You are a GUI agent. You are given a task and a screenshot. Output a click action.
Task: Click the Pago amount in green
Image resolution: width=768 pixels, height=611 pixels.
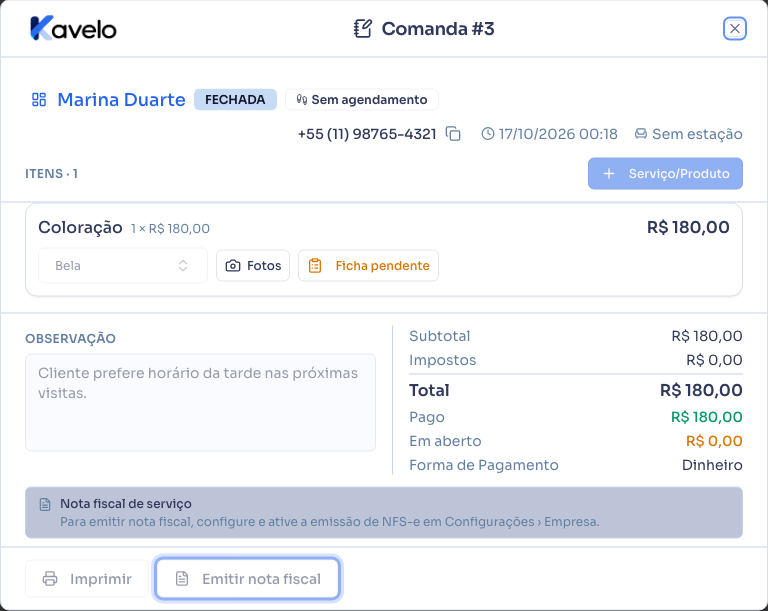[x=706, y=417]
